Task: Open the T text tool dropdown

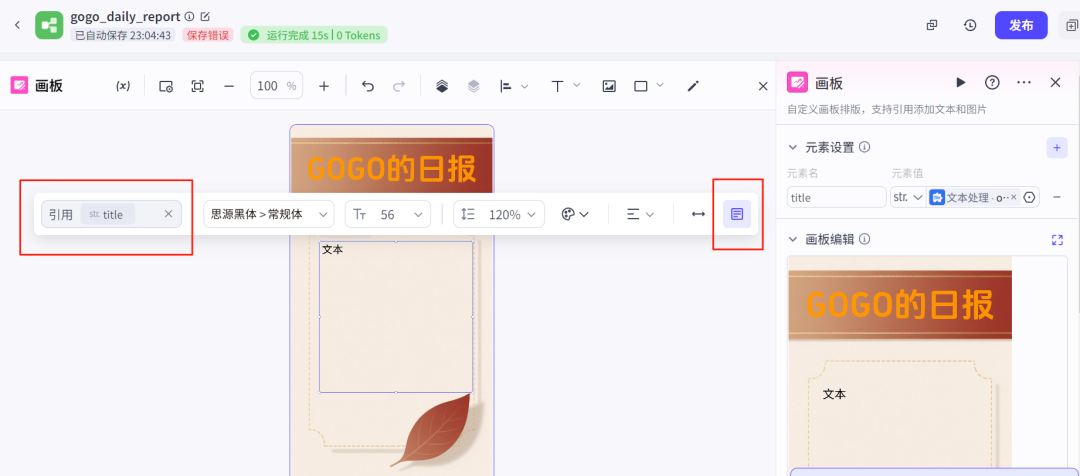Action: point(565,86)
